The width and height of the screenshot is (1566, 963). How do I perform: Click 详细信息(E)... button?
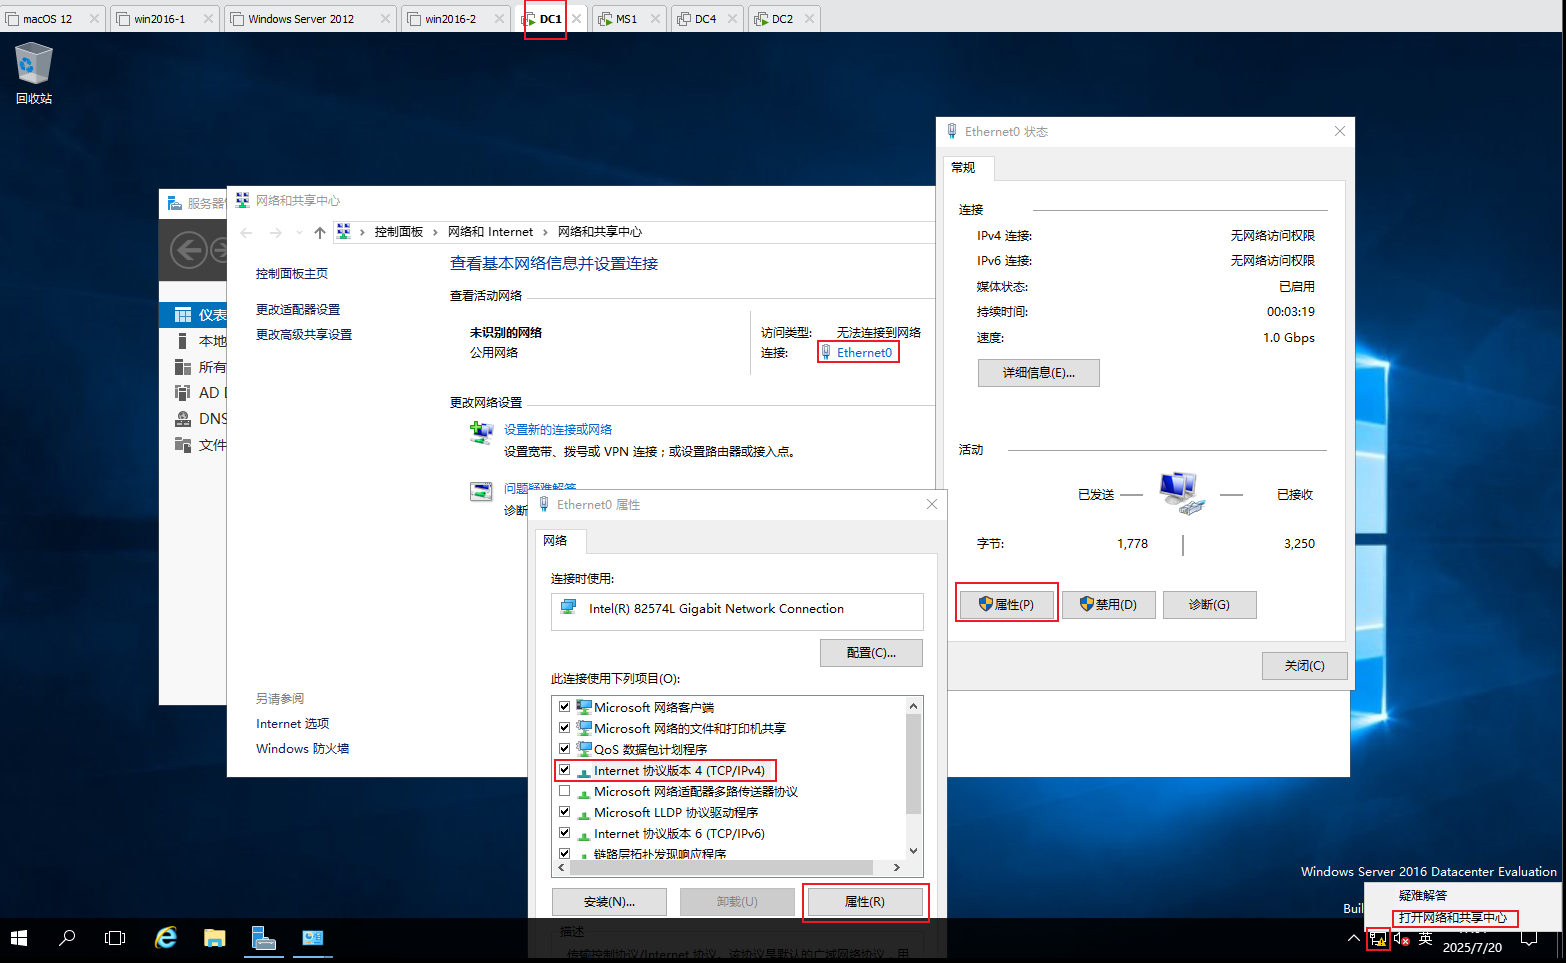click(1039, 373)
